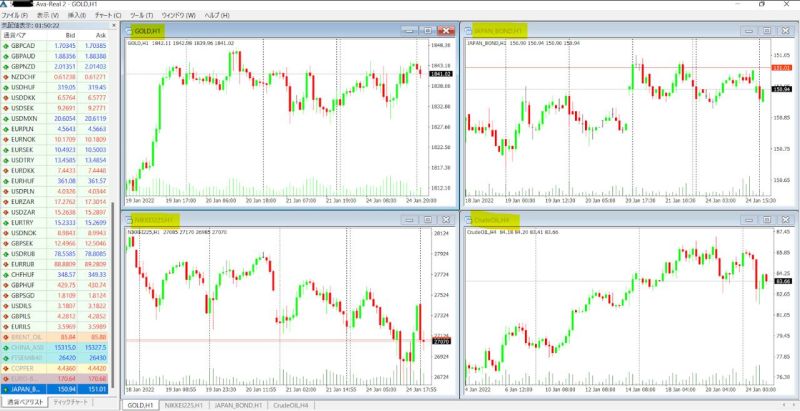The height and width of the screenshot is (411, 800).
Task: Click the red arrow icon beside NZDCHF
Action: click(x=6, y=77)
